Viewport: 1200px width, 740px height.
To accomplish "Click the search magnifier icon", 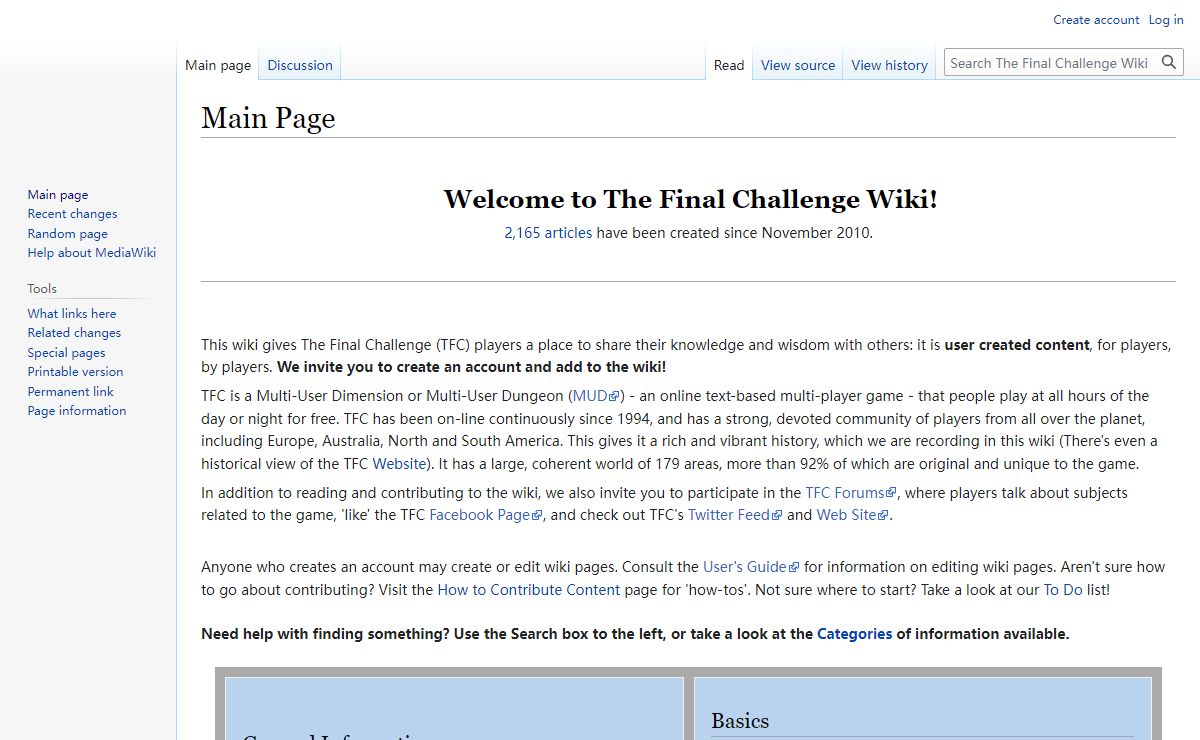I will point(1169,63).
